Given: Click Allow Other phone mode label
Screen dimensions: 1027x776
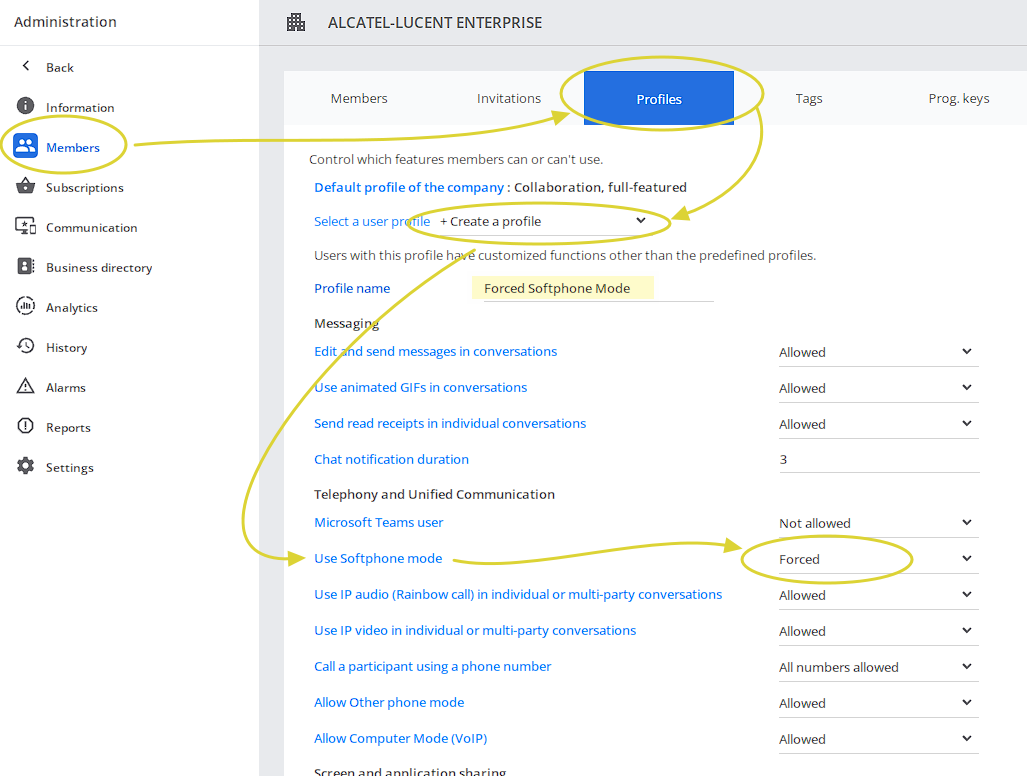Looking at the screenshot, I should click(389, 702).
